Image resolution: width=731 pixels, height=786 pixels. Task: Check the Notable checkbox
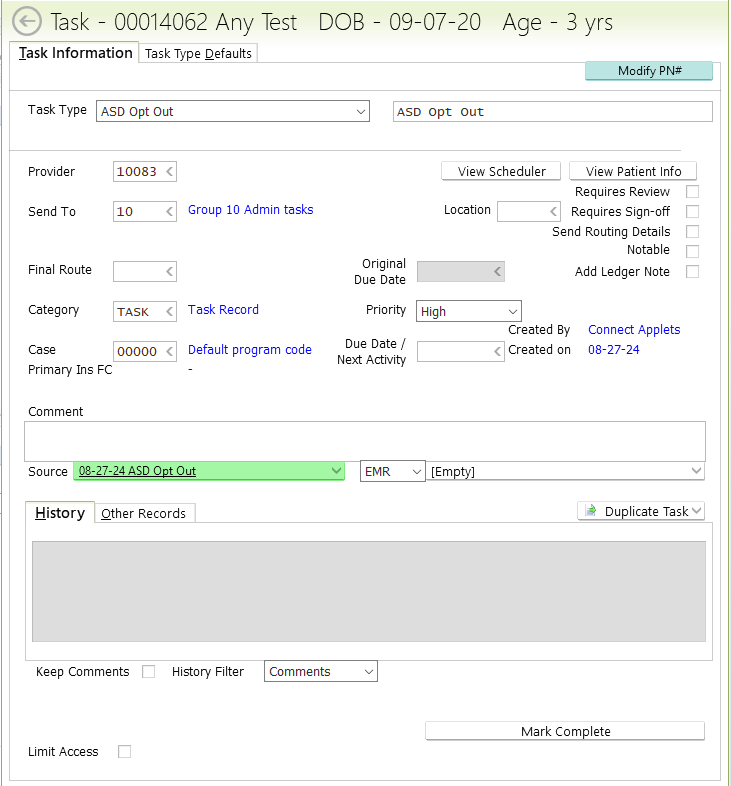692,251
